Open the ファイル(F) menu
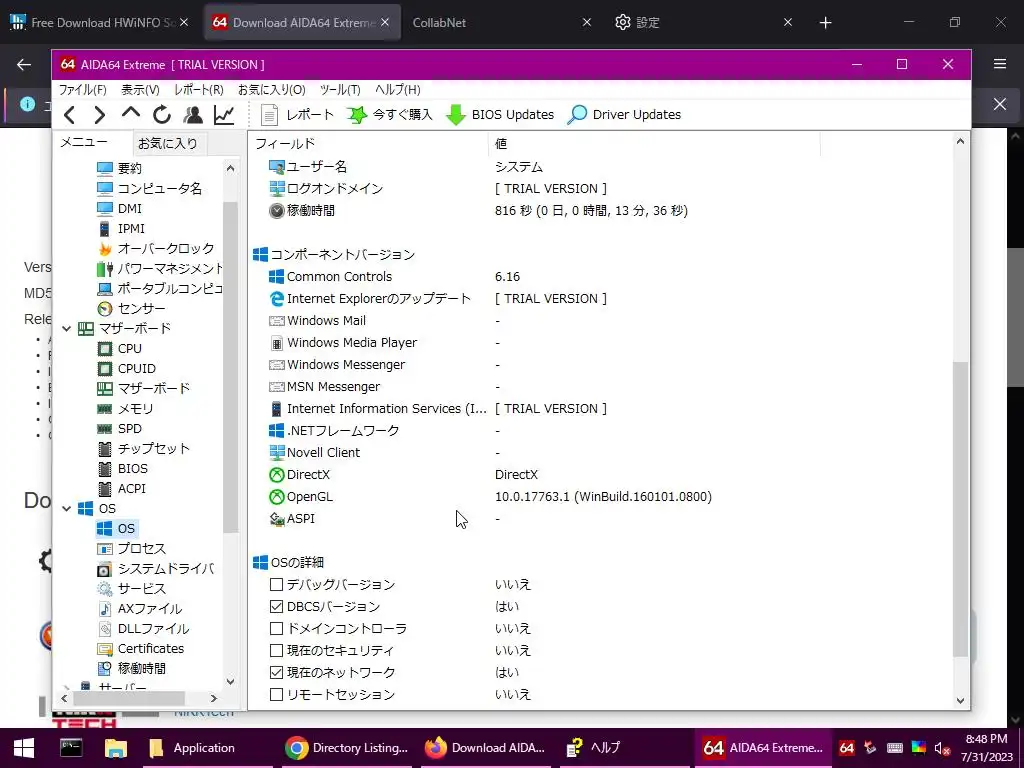 pos(82,89)
